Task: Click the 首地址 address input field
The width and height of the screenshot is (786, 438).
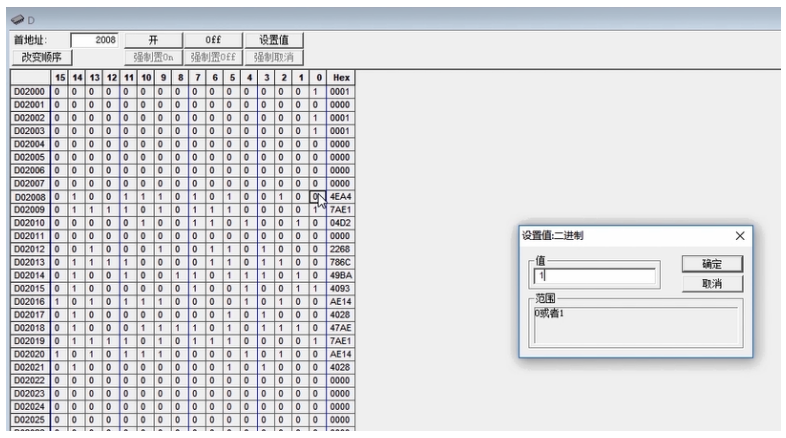Action: pos(95,40)
